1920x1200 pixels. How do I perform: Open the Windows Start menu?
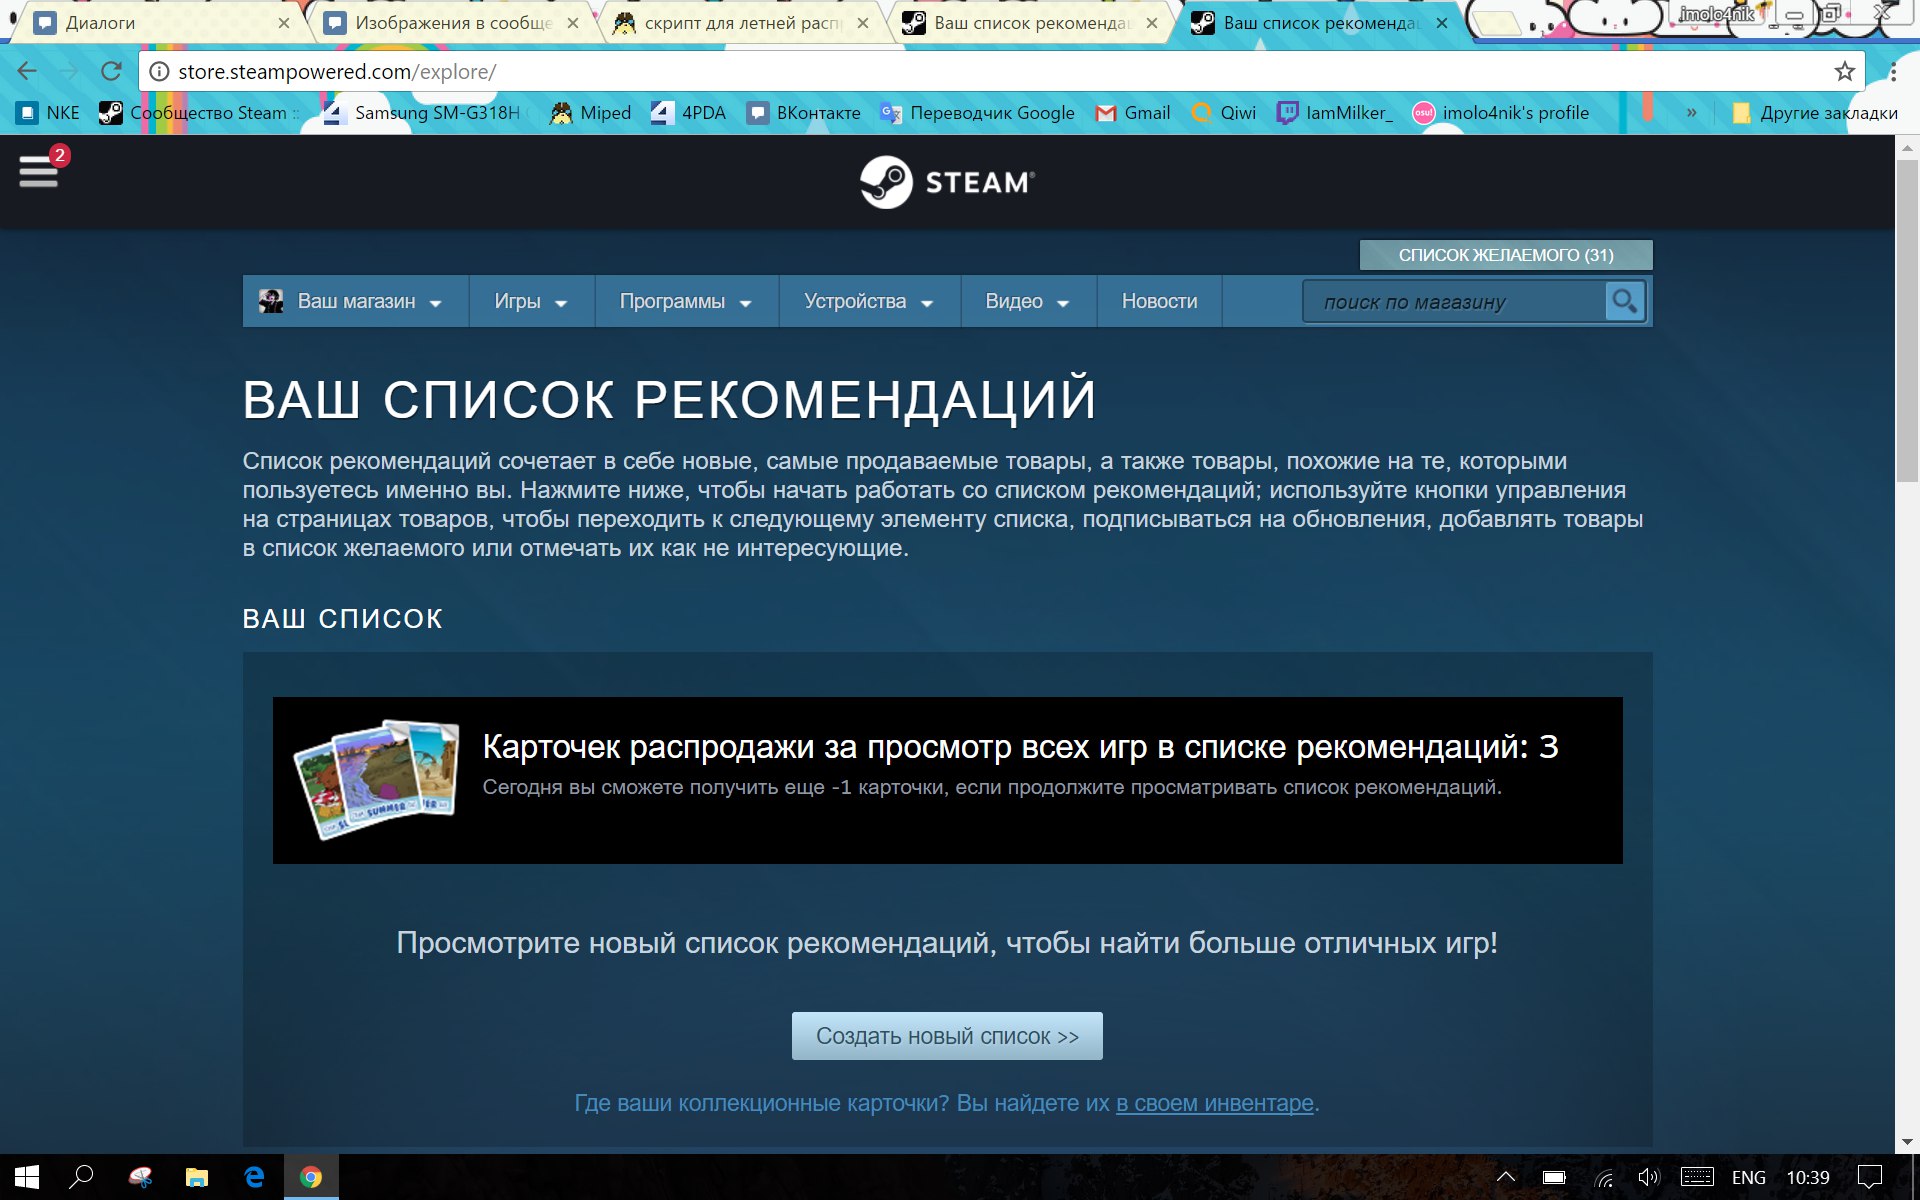(27, 1177)
